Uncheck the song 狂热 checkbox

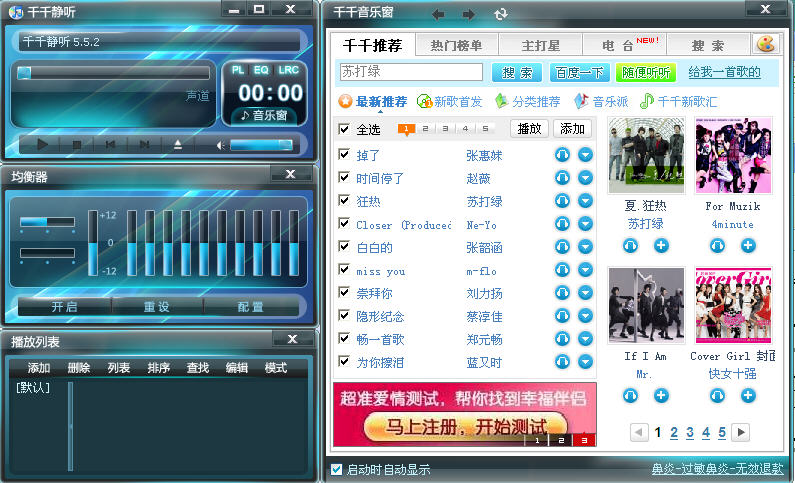pyautogui.click(x=345, y=201)
